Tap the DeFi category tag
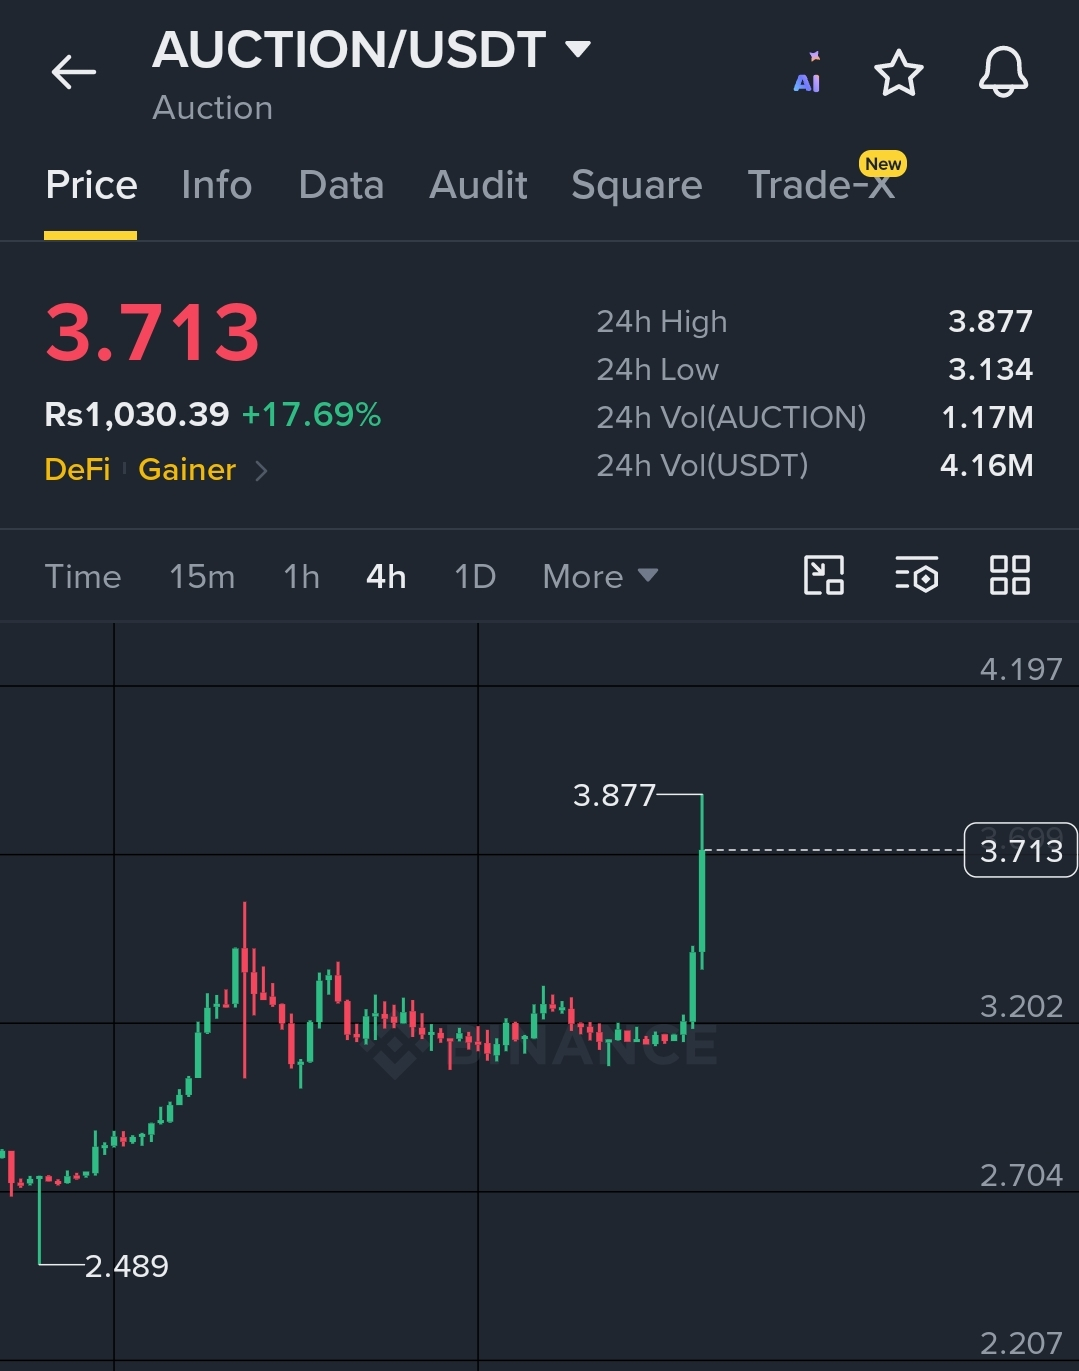1079x1371 pixels. (78, 469)
